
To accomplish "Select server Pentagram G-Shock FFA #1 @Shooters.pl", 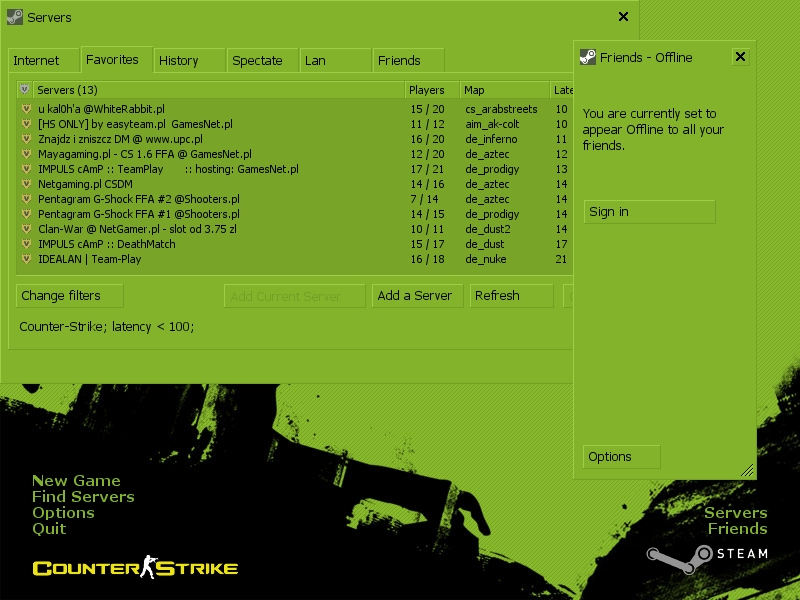I will [x=295, y=214].
